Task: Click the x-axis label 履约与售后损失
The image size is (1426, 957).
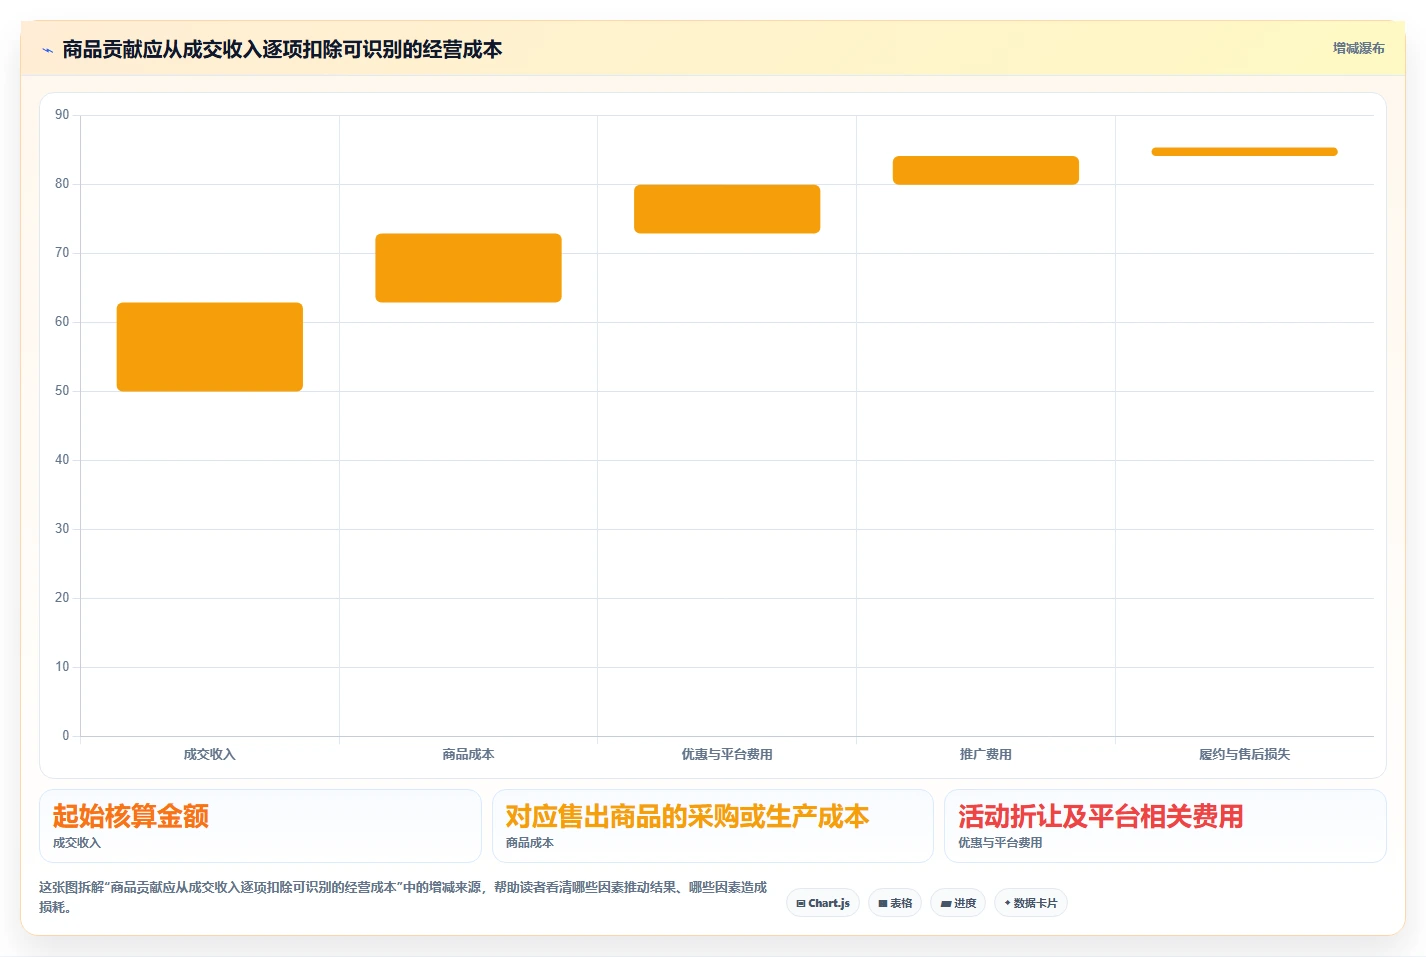Action: 1244,755
